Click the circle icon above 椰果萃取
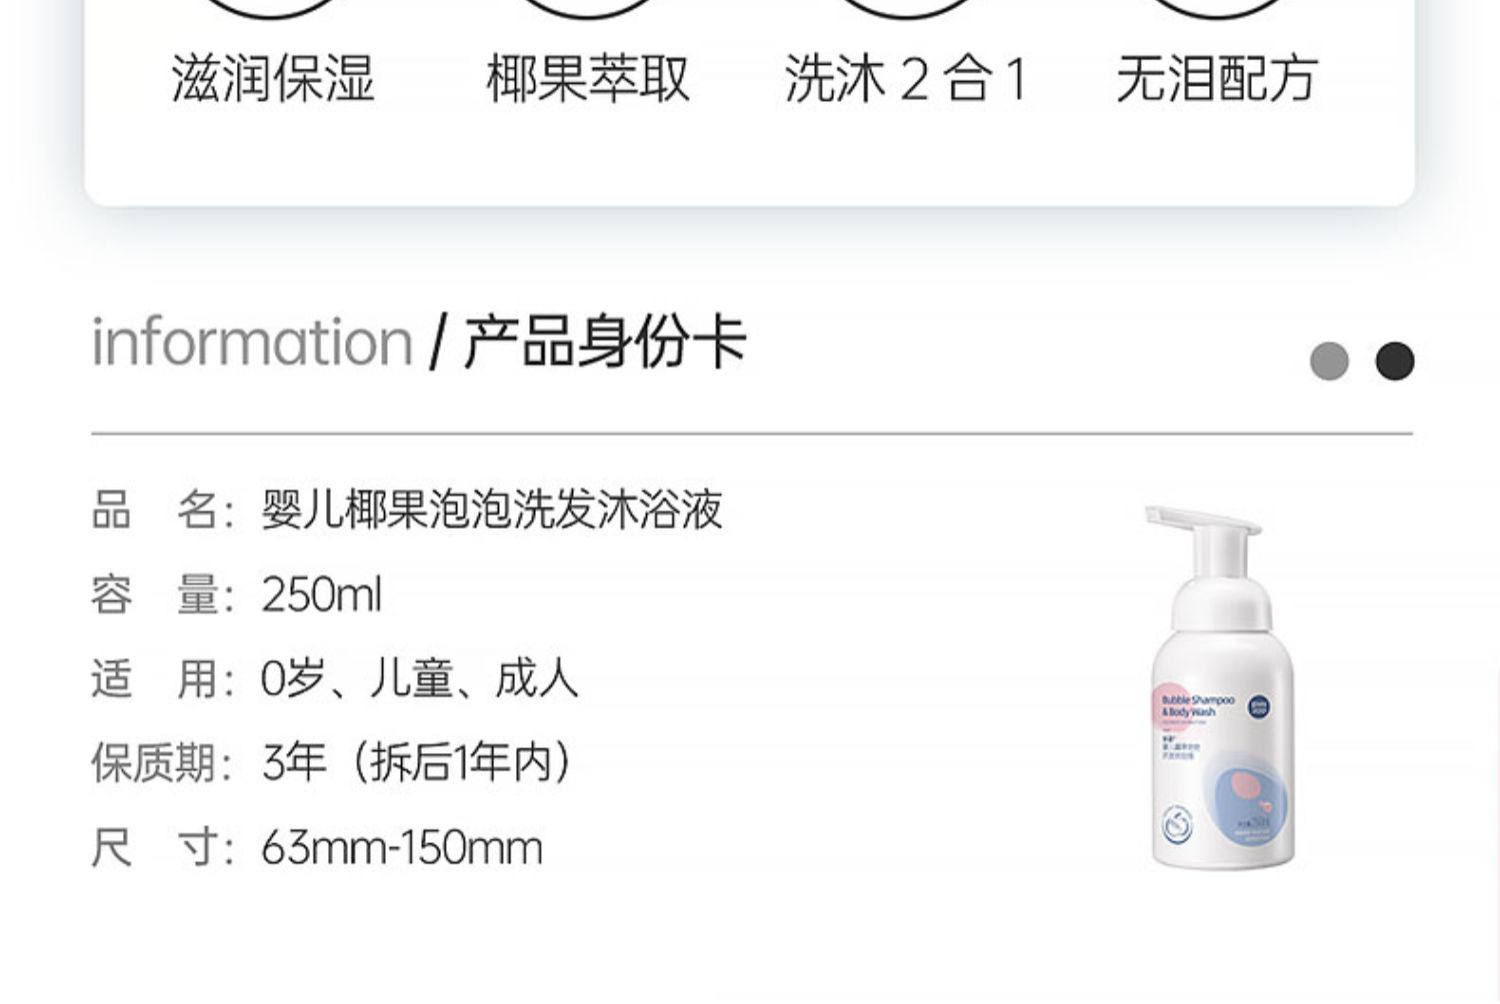 pos(588,8)
